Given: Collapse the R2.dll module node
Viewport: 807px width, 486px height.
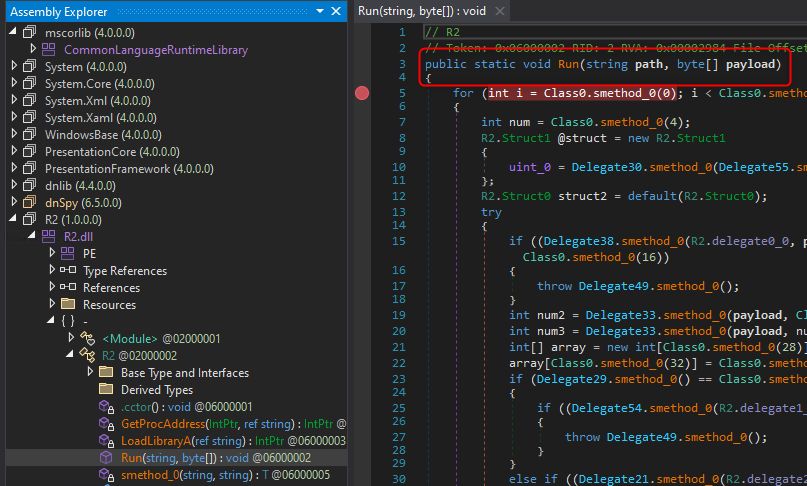Looking at the screenshot, I should [x=32, y=235].
